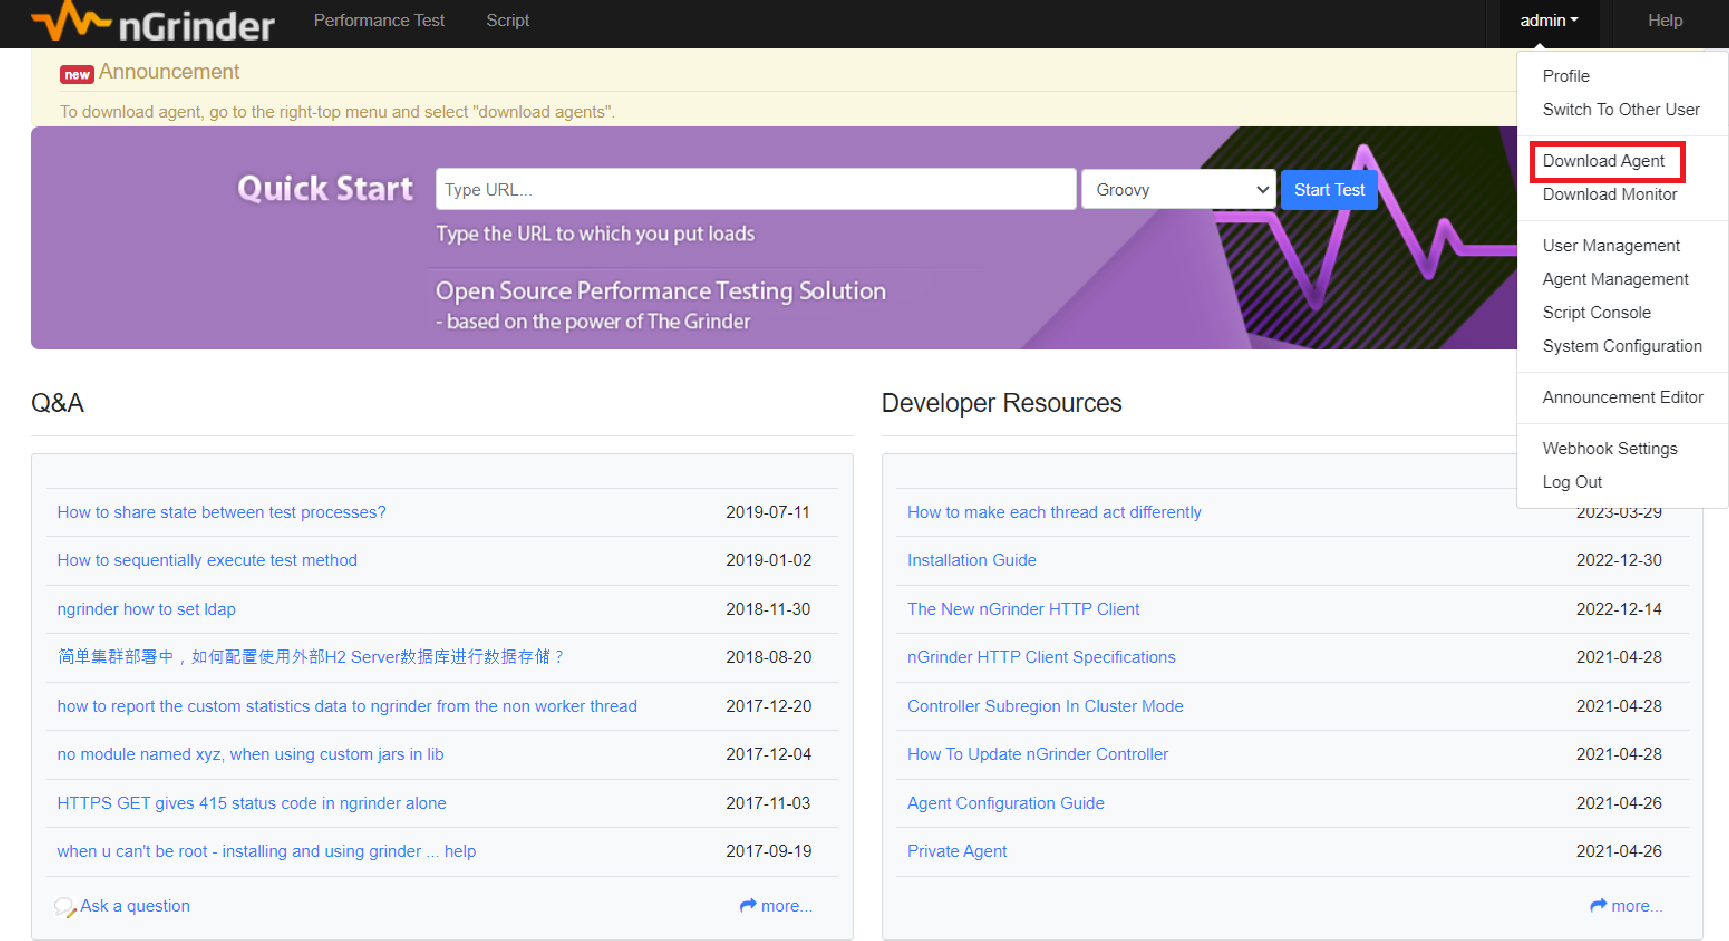Viewport: 1729px width, 941px height.
Task: Click the arrow icon beside Developer Resources more
Action: pyautogui.click(x=1598, y=905)
